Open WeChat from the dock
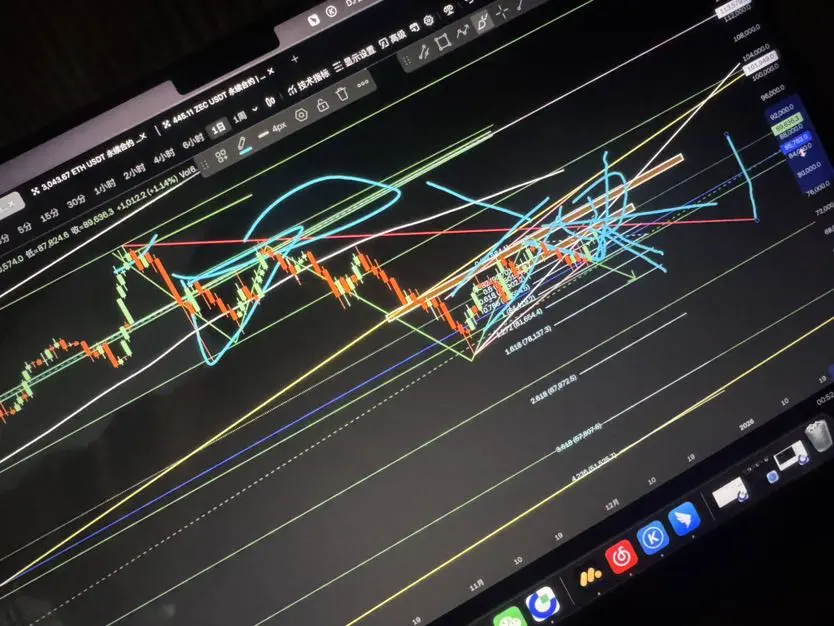 point(510,617)
